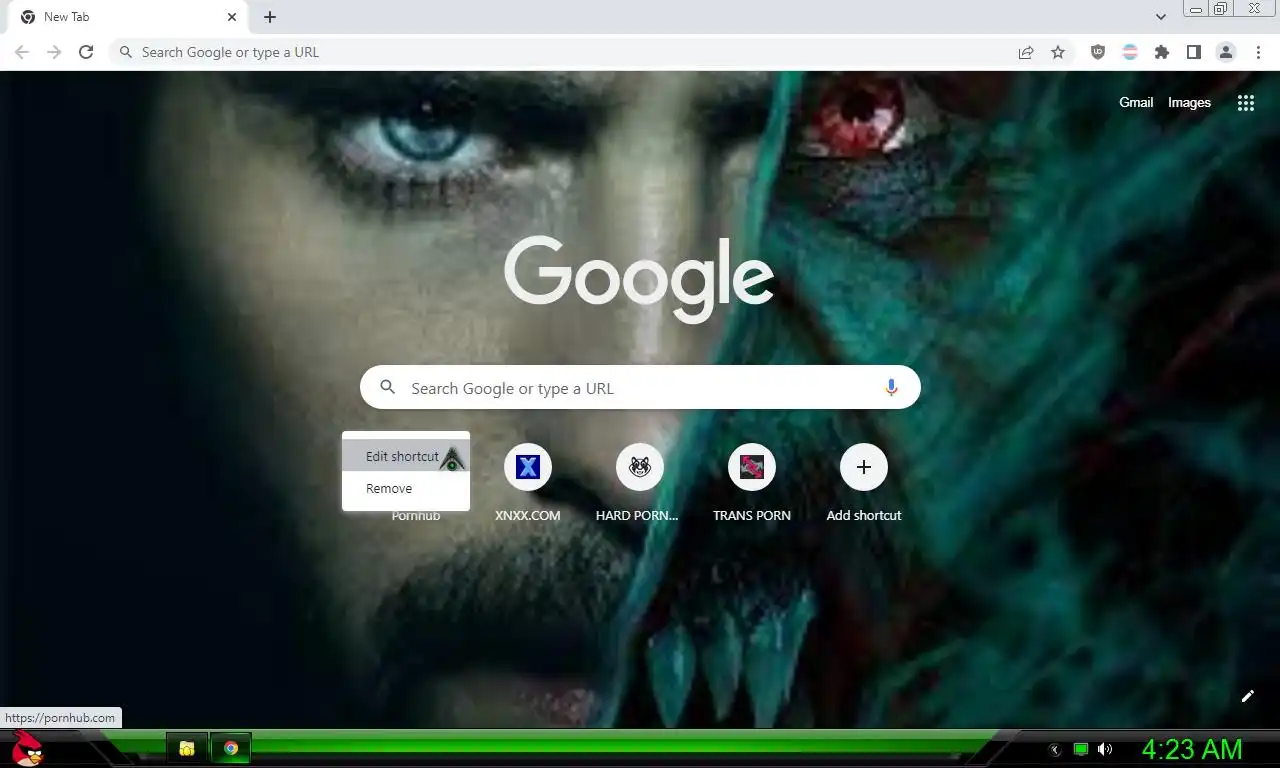Click the green monitor tray icon

coord(1081,749)
